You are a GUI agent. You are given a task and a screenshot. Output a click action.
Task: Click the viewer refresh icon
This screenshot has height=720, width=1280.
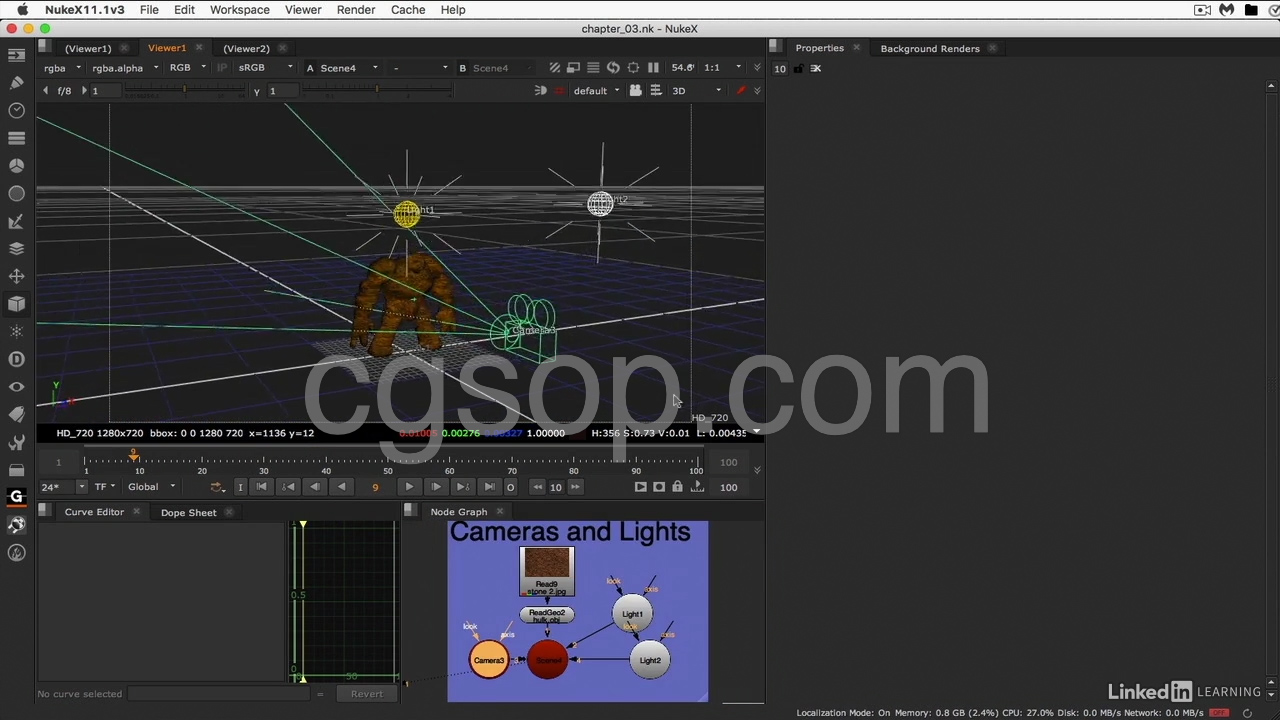coord(613,68)
